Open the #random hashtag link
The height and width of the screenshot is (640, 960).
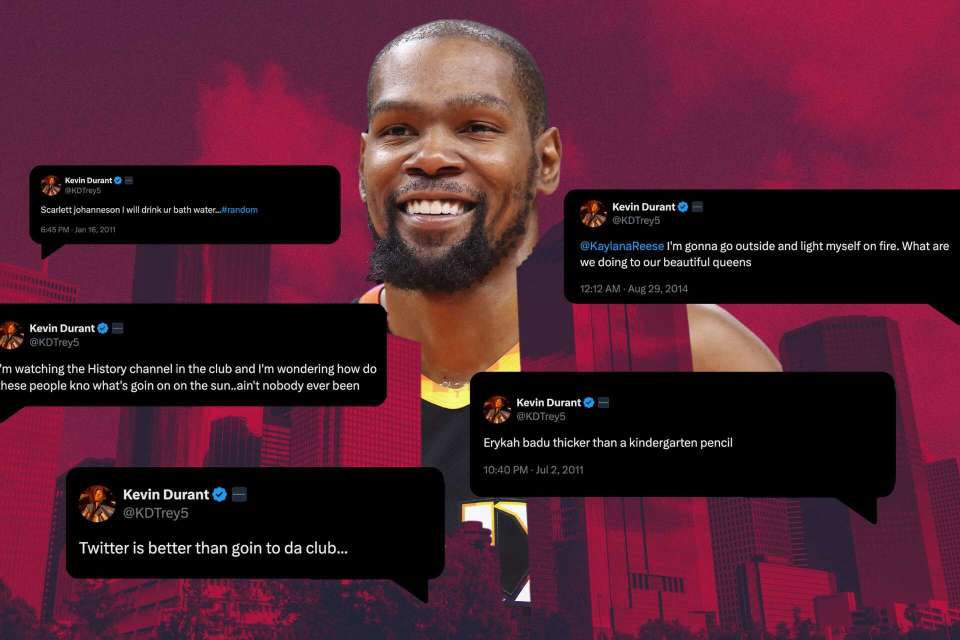(239, 209)
